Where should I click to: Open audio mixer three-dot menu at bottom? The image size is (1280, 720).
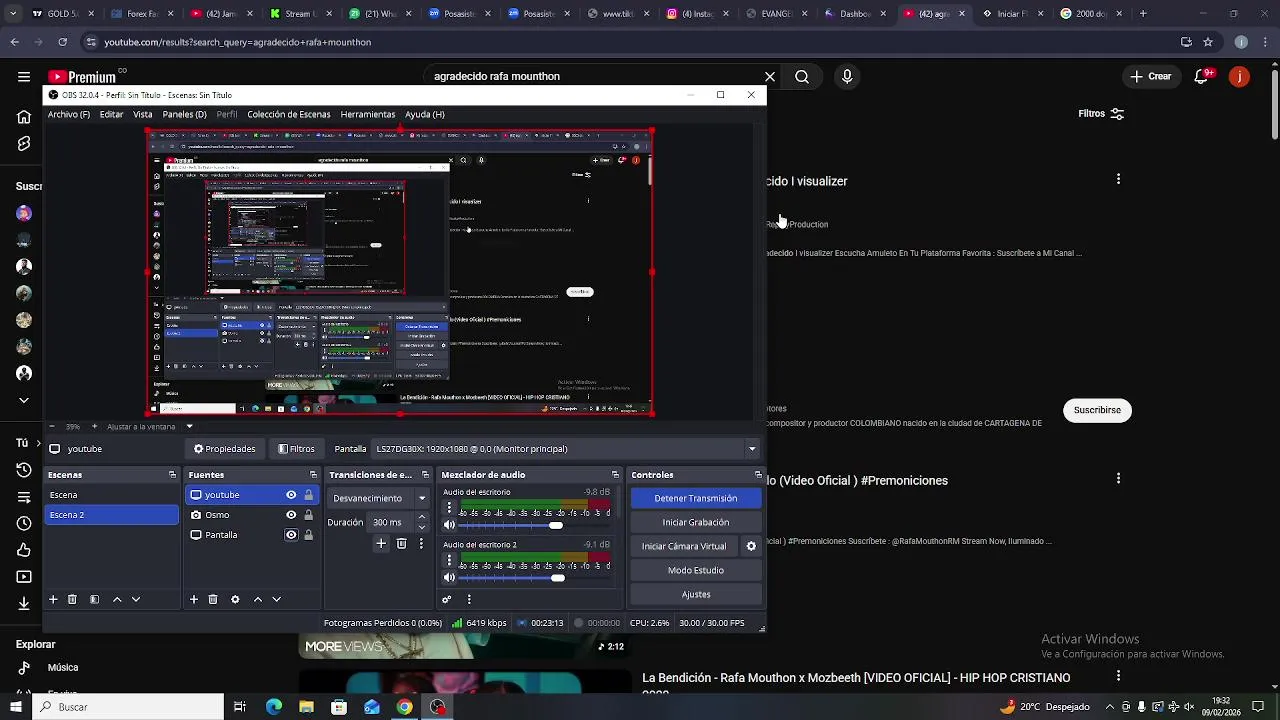click(469, 599)
